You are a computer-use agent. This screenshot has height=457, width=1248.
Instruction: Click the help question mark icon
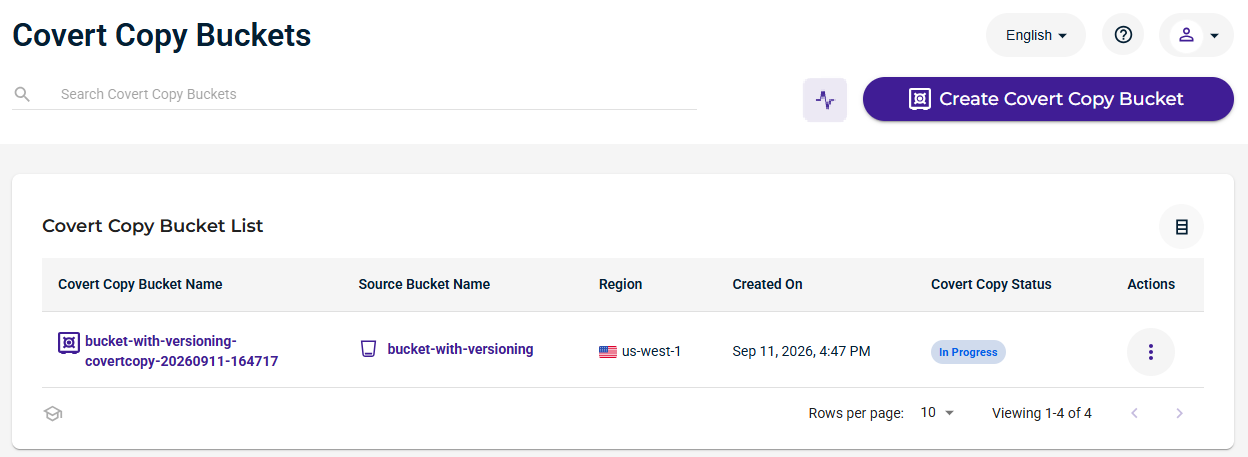coord(1123,35)
